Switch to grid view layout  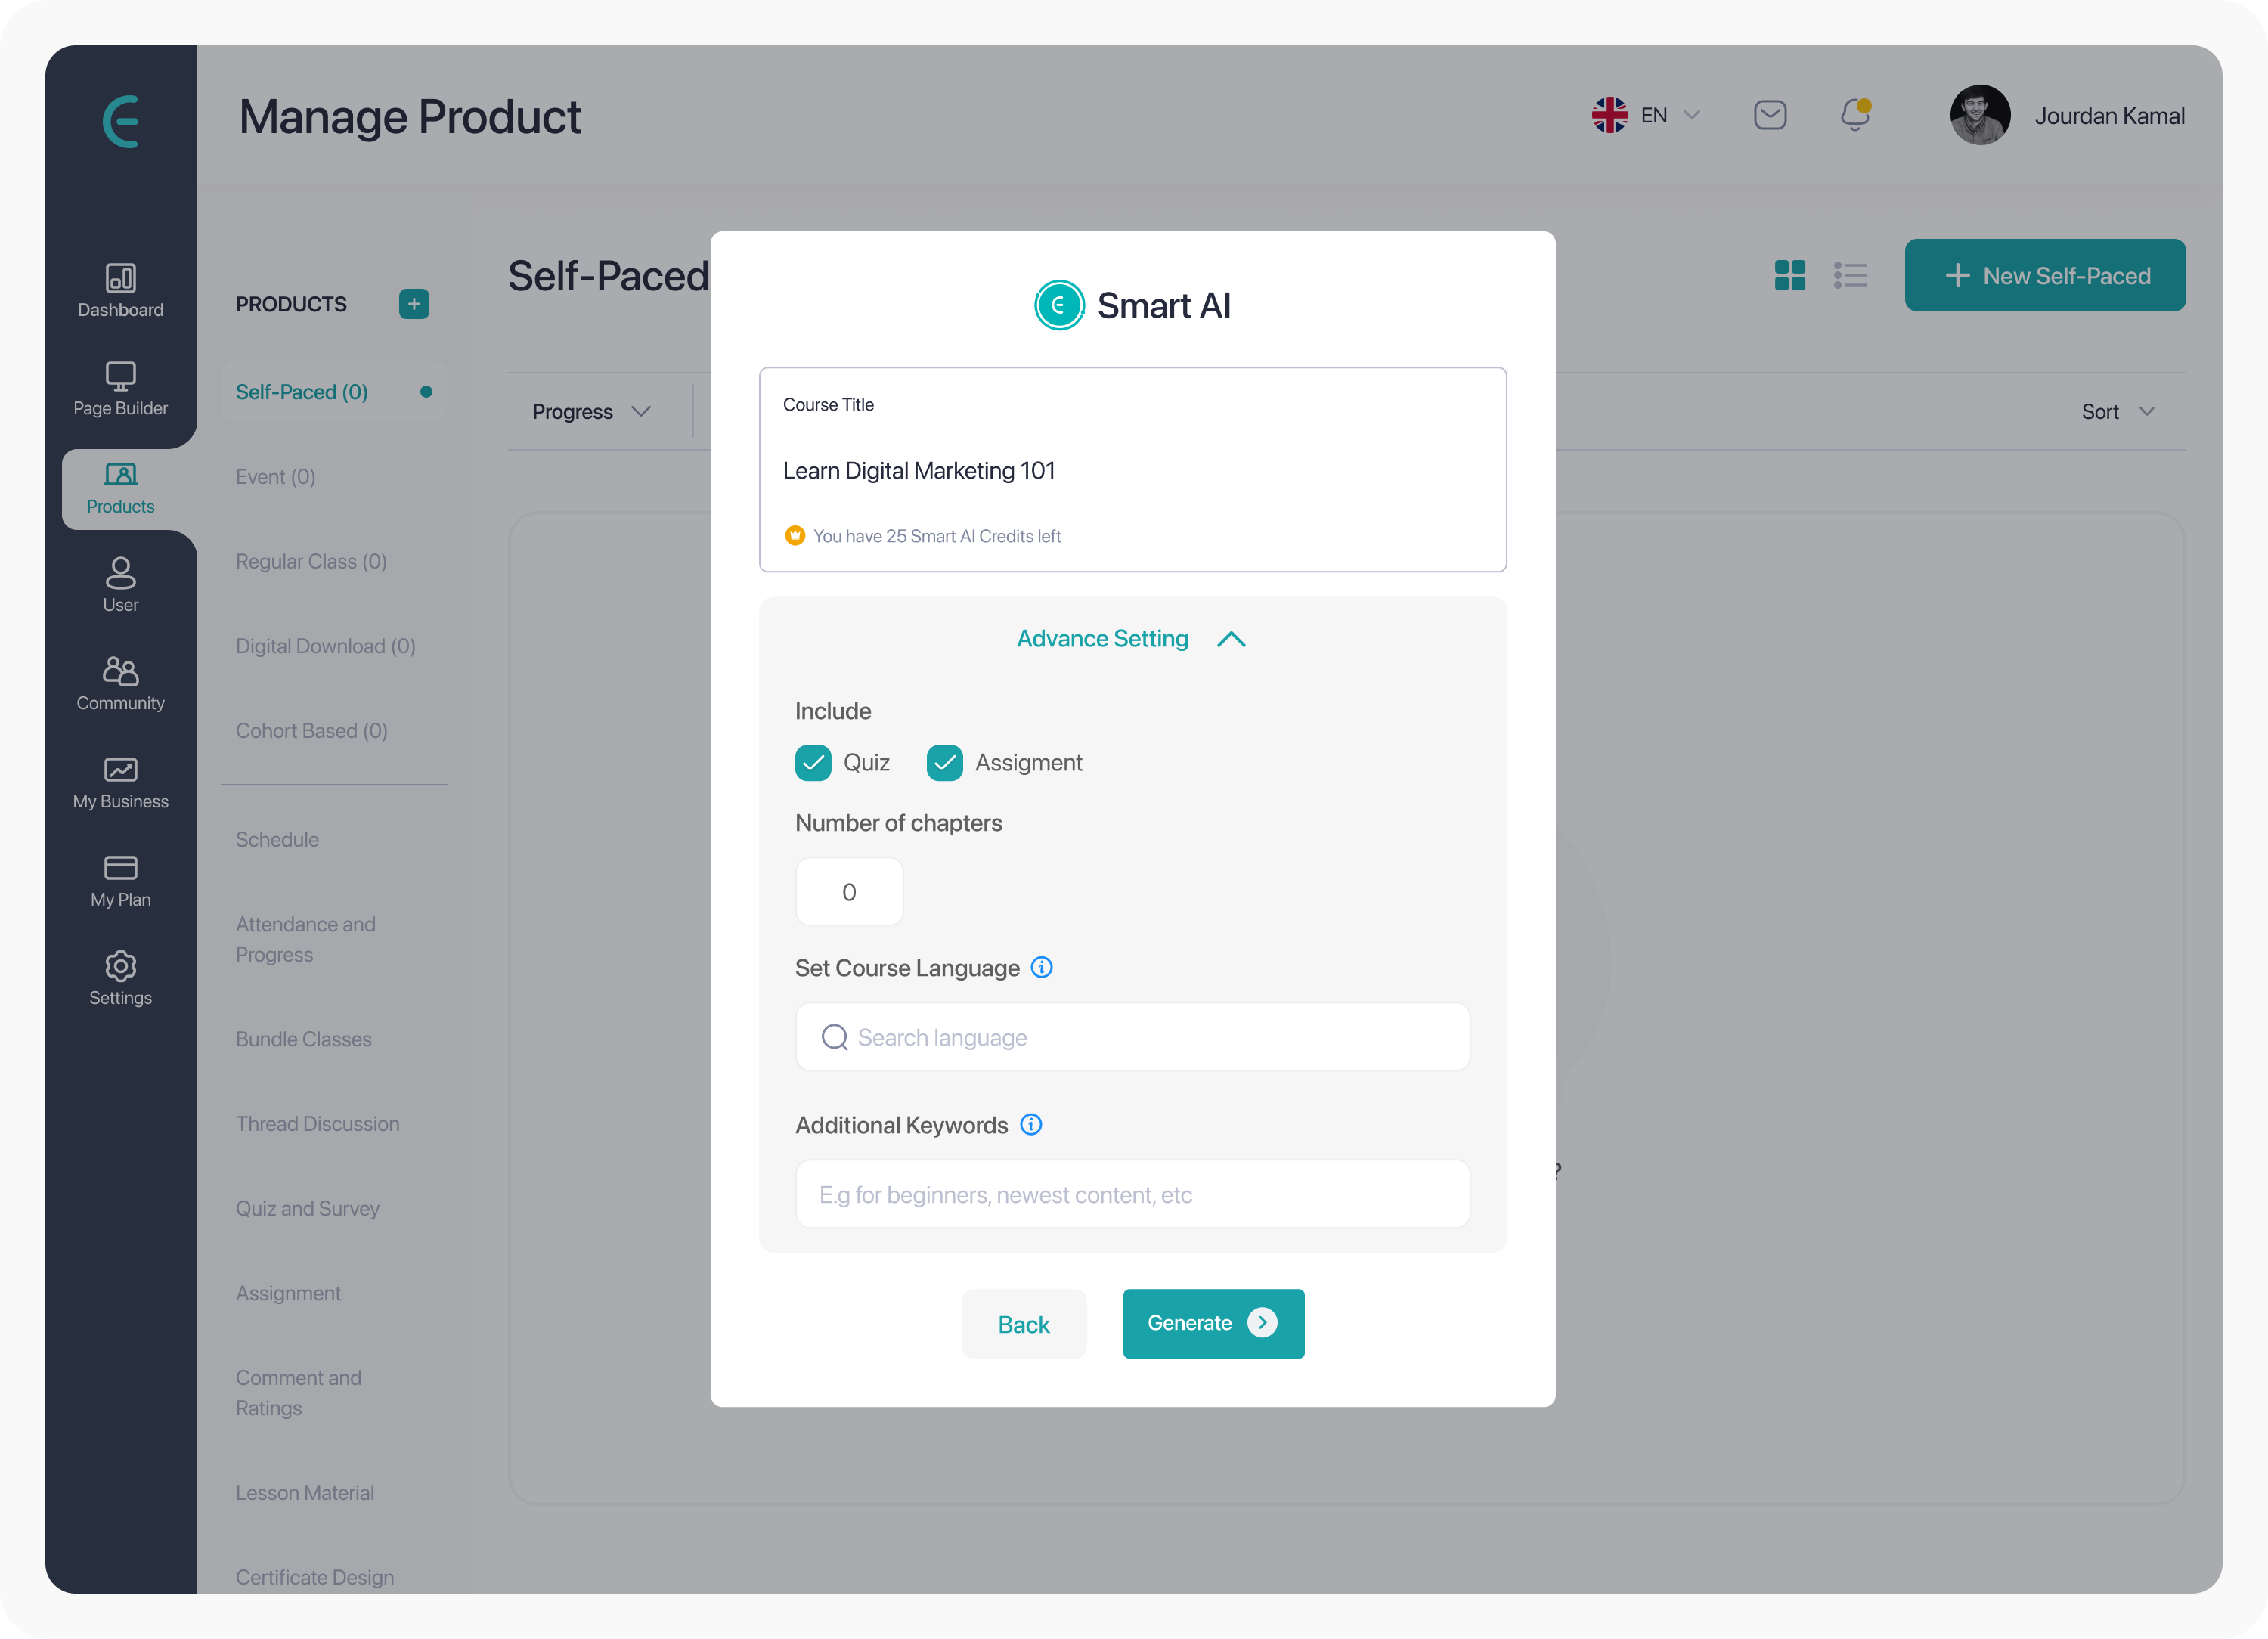click(x=1790, y=275)
